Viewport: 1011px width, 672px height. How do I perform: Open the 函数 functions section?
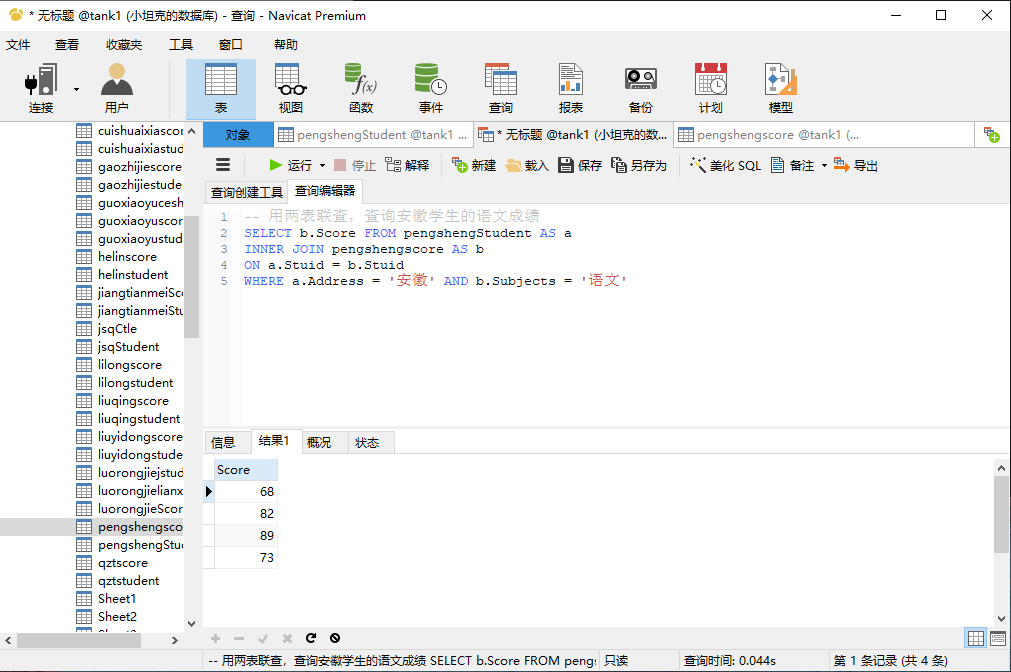pos(361,89)
